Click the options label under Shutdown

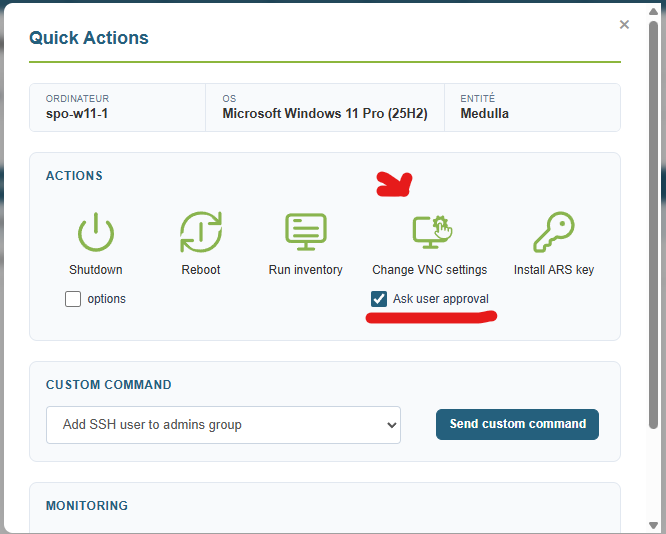[x=107, y=299]
